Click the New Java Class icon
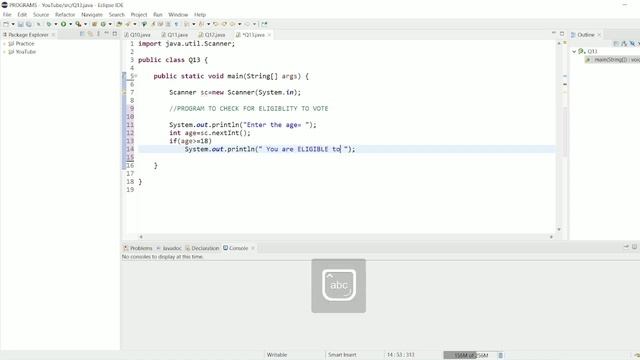 (103, 24)
